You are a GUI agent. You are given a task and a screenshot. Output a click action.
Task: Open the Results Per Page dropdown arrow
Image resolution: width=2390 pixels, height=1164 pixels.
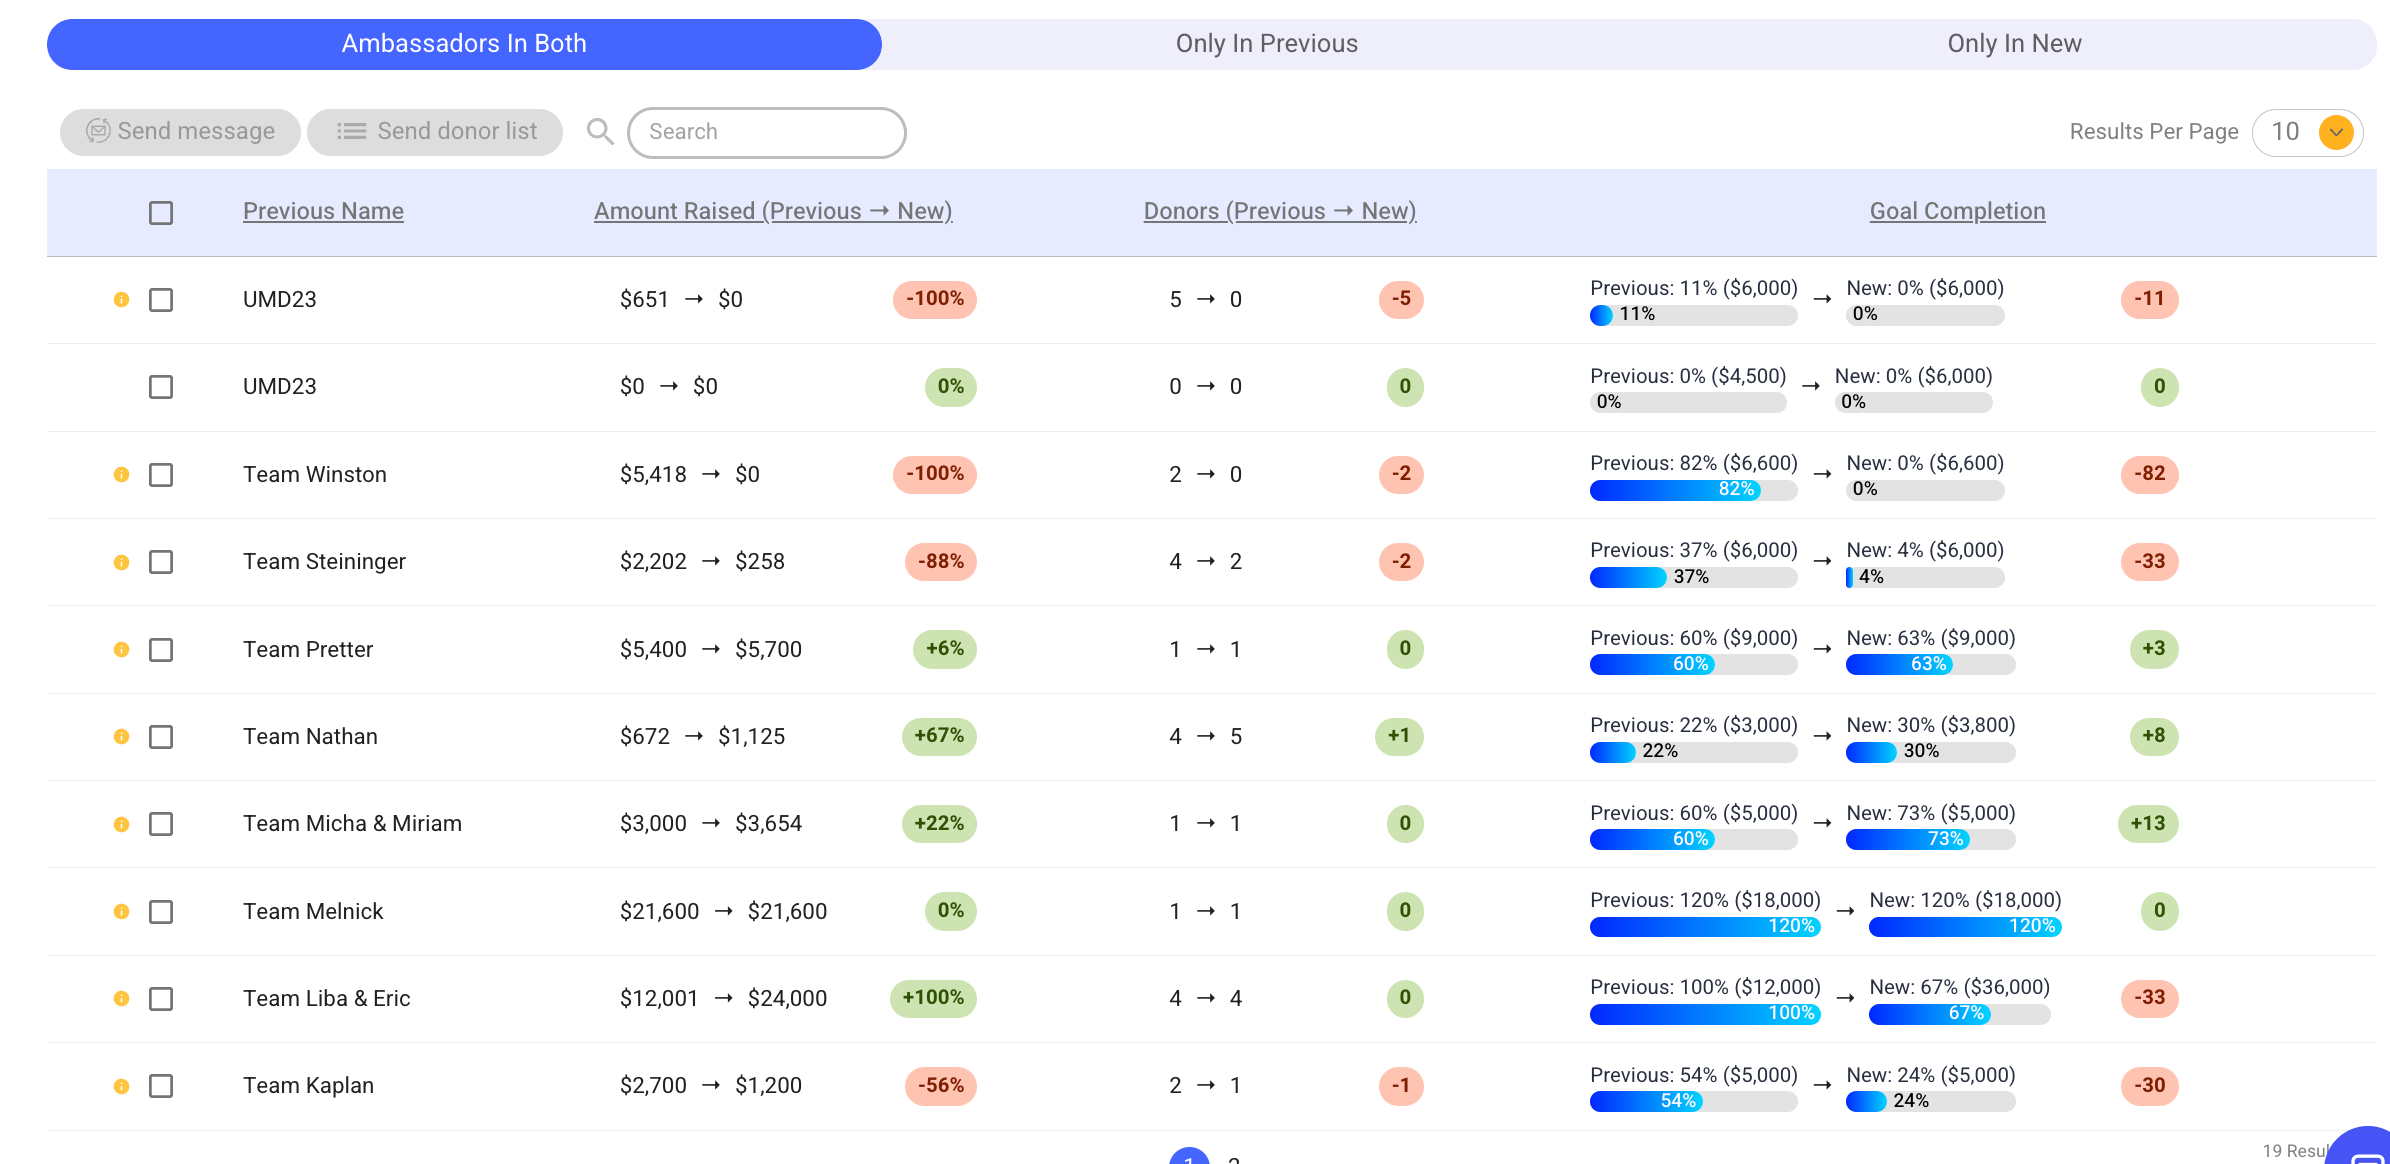[2336, 132]
